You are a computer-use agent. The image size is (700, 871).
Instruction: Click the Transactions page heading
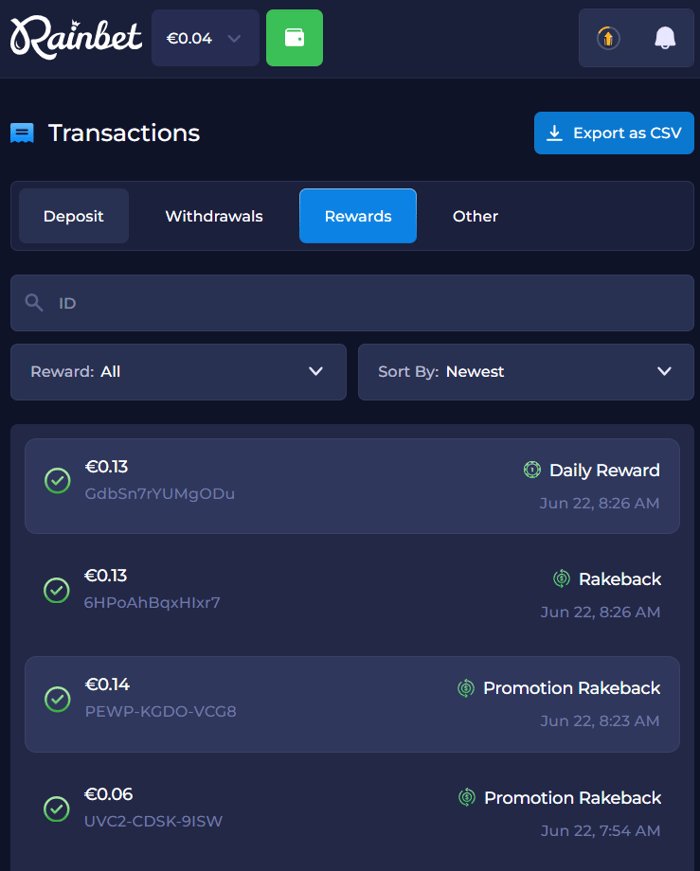pyautogui.click(x=124, y=133)
